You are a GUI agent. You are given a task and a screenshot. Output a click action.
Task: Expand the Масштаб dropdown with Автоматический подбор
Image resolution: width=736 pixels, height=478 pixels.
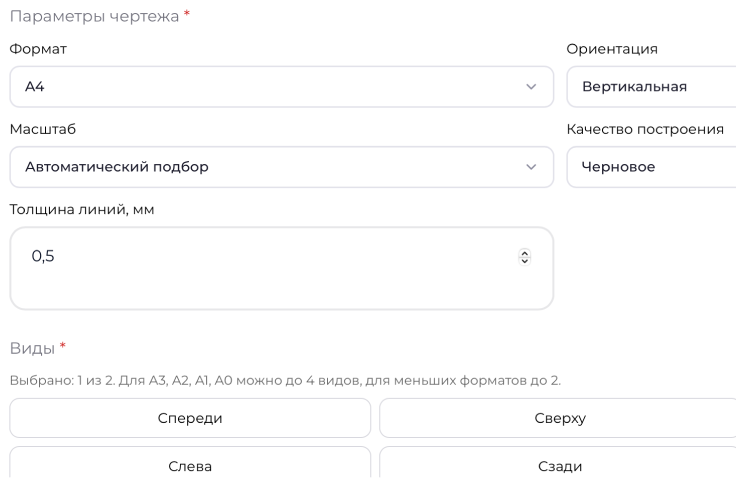(x=270, y=167)
